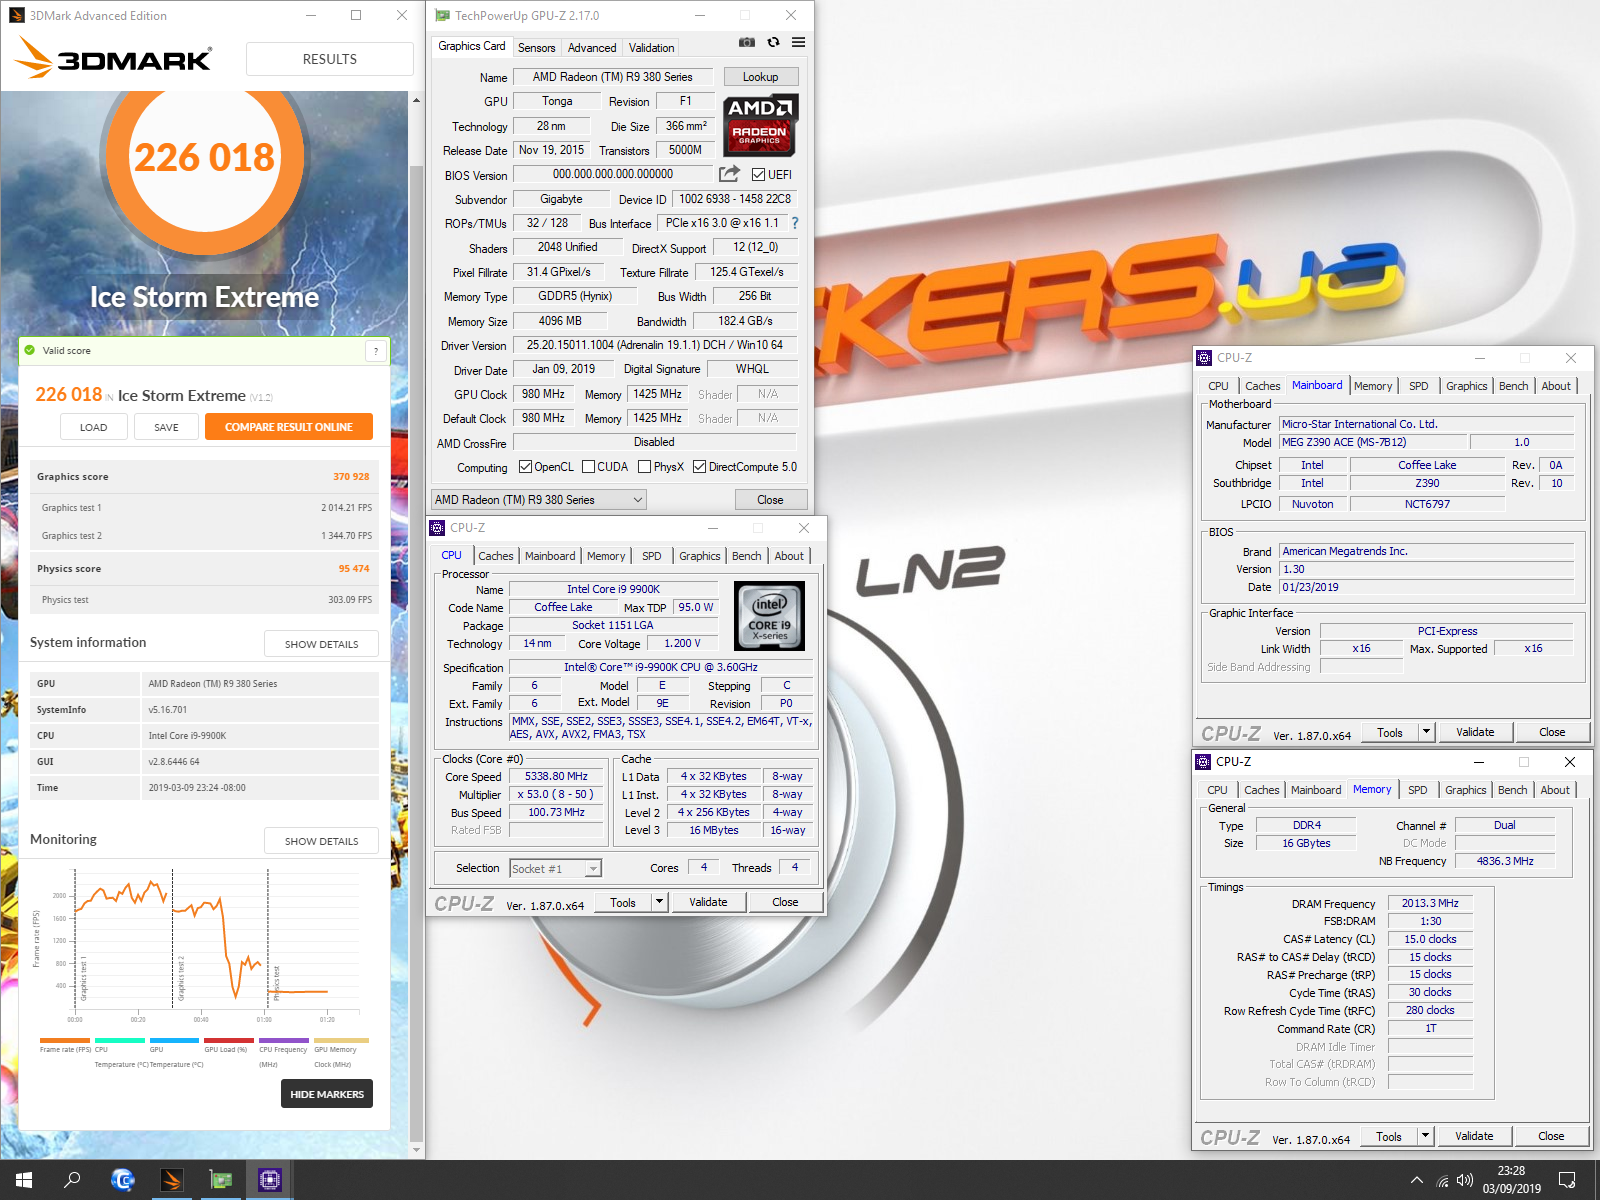Click the red GPU Load legend swatch
This screenshot has height=1200, width=1600.
[229, 1040]
